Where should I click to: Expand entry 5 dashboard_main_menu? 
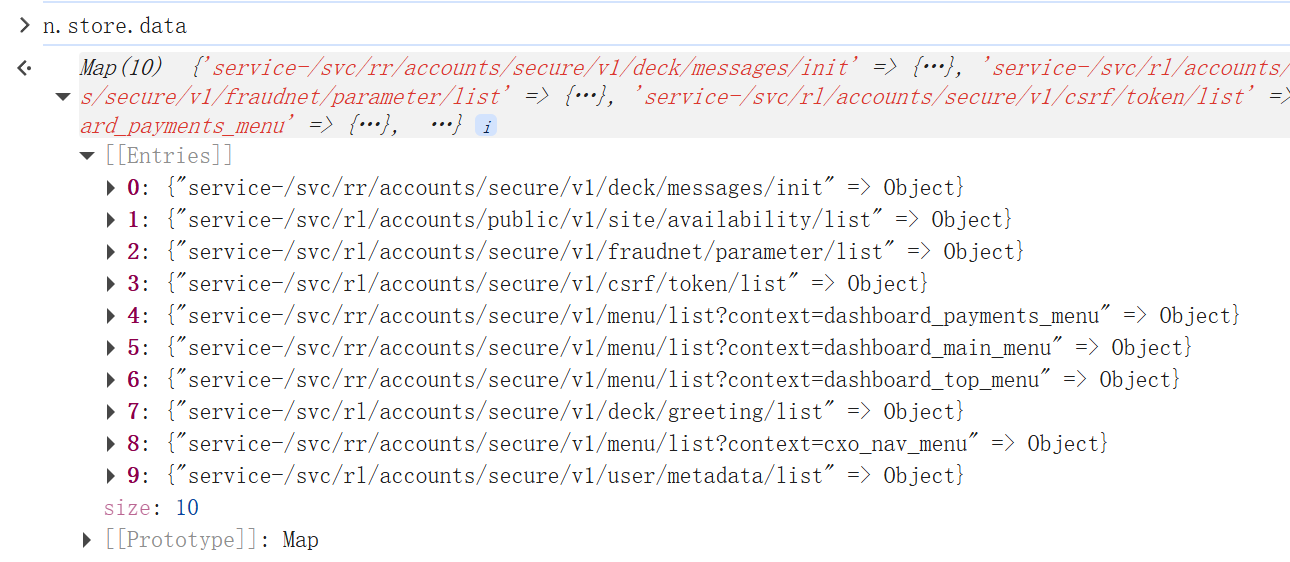(x=111, y=348)
